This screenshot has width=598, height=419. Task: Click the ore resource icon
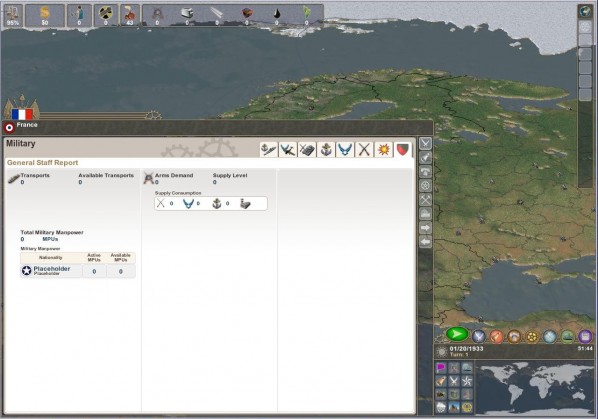coord(247,14)
